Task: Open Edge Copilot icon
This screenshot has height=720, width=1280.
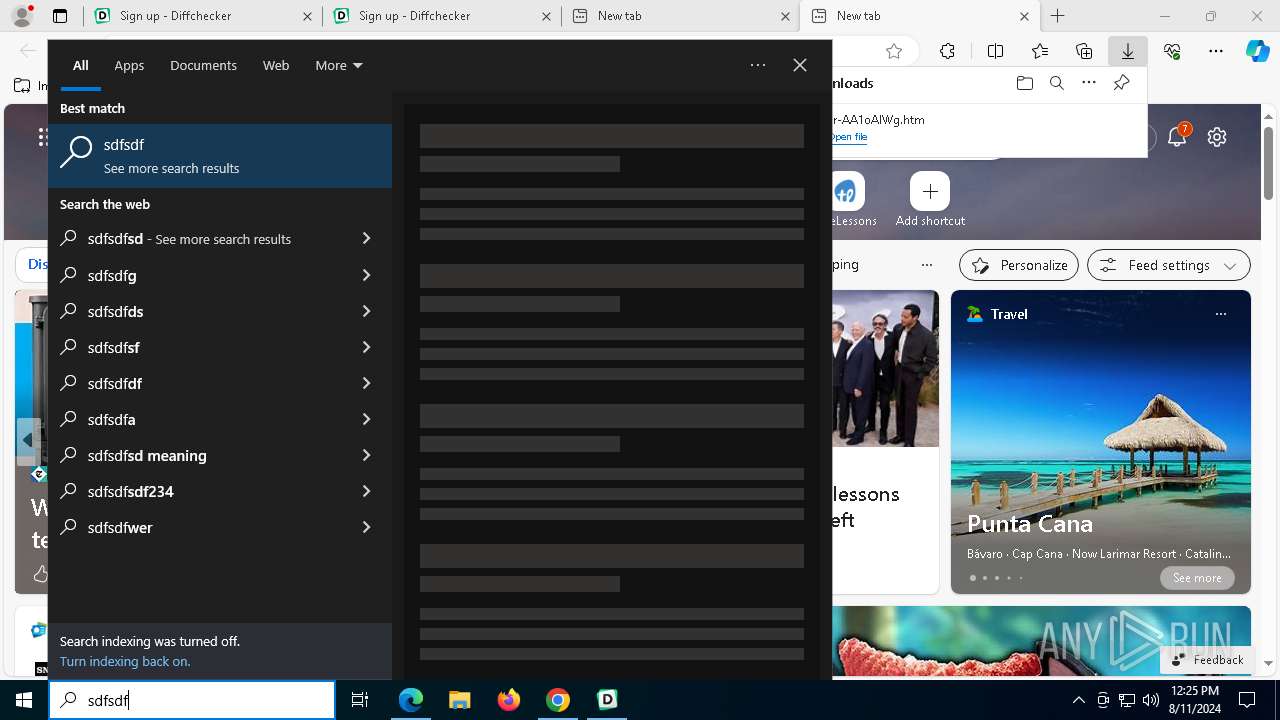Action: 1257,52
